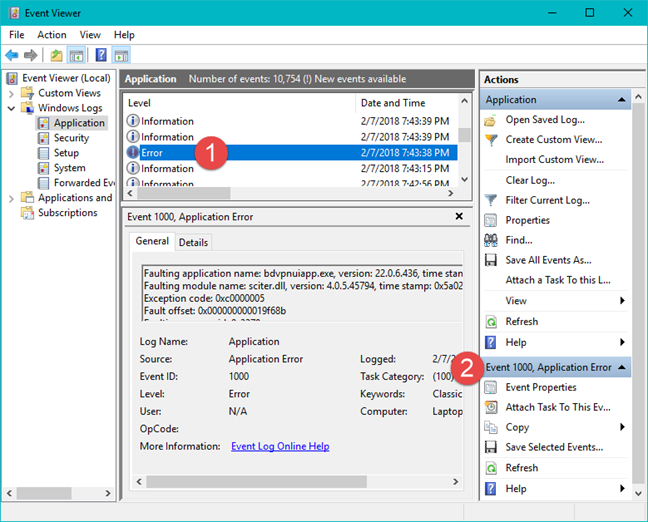Screen dimensions: 648x522
Task: Click the Open Saved Log folder icon
Action: 491,120
